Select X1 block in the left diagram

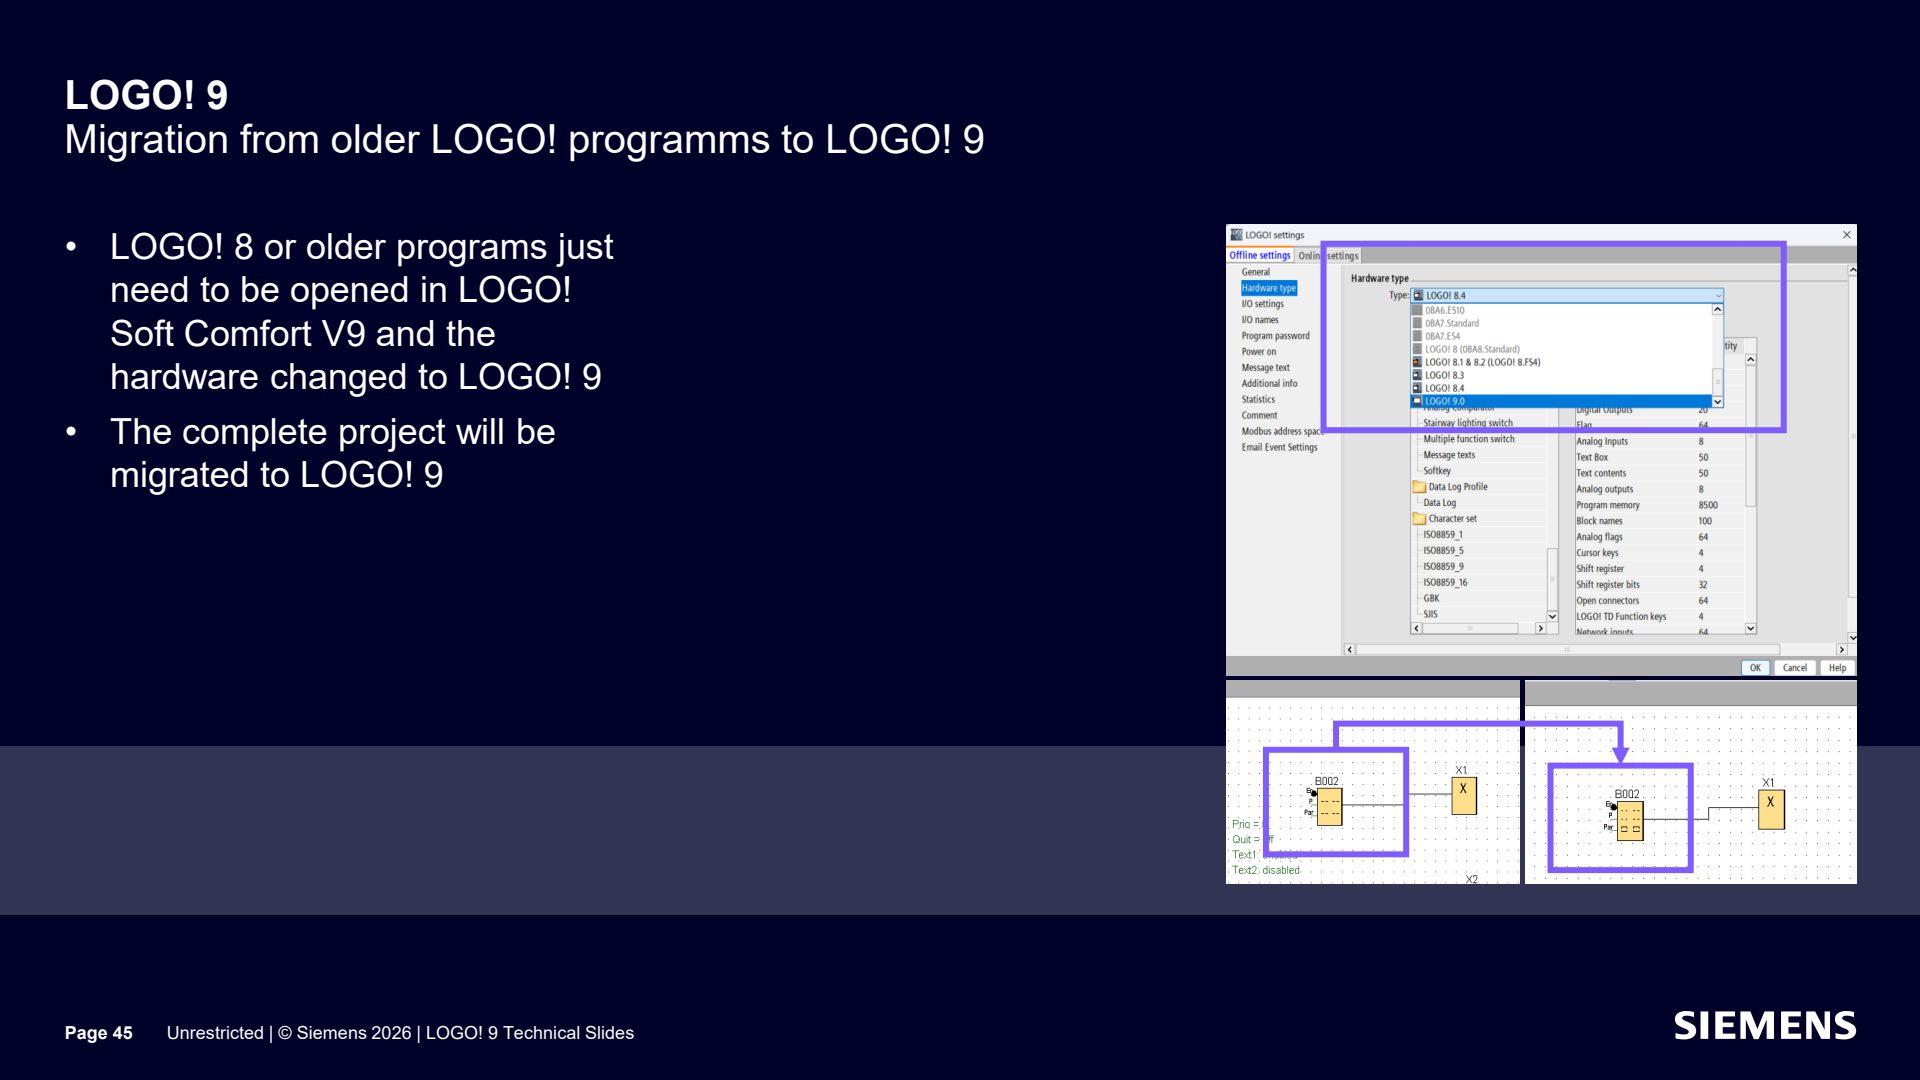pyautogui.click(x=1463, y=796)
